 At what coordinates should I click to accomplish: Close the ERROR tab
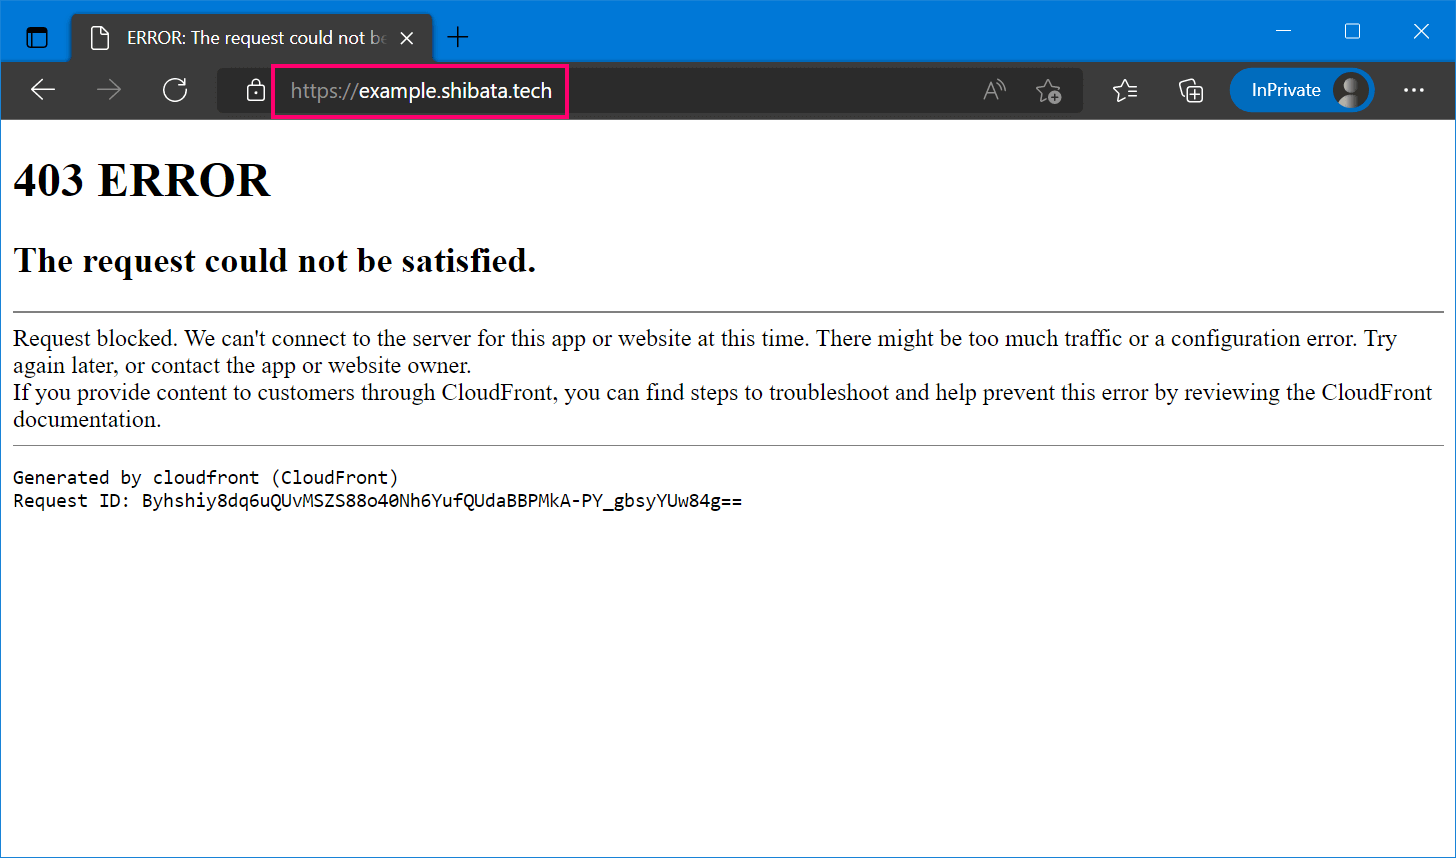tap(407, 38)
